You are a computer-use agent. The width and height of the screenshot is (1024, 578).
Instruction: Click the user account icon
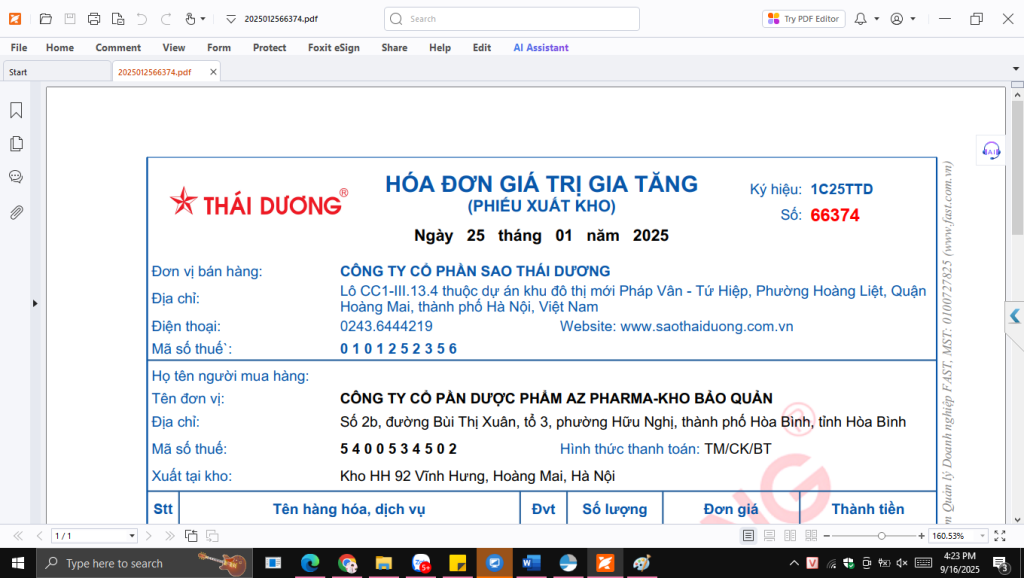click(x=897, y=19)
